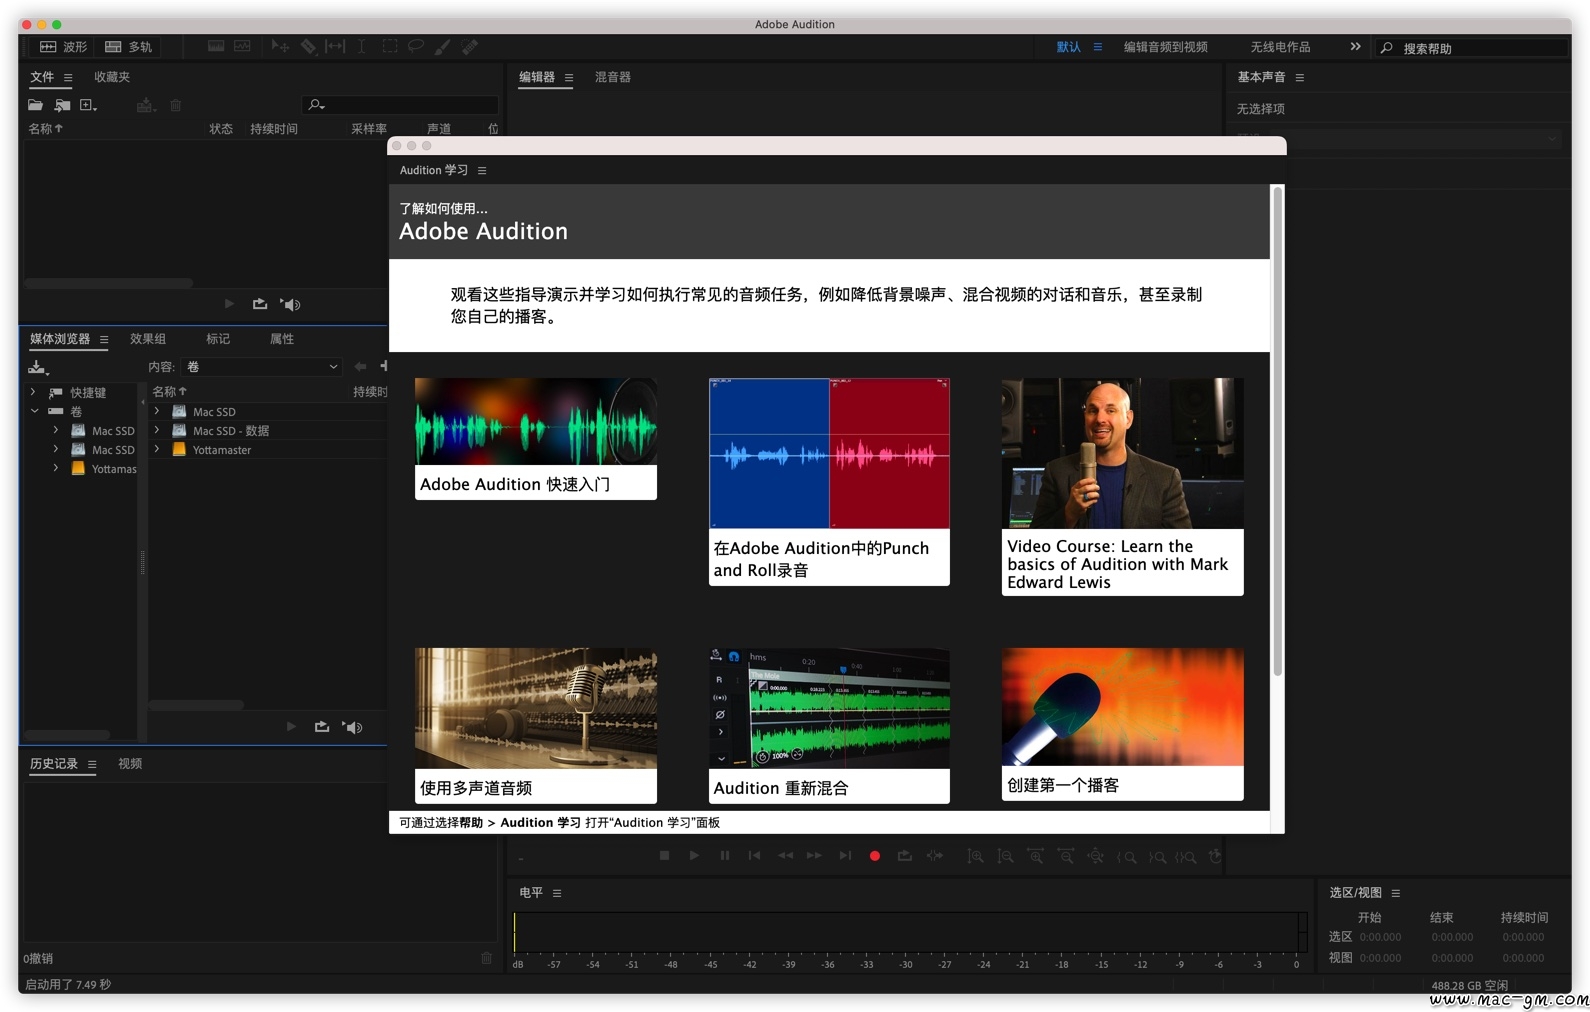Click the learn panel vertical scrollbar
This screenshot has height=1012, width=1590.
[x=1277, y=431]
